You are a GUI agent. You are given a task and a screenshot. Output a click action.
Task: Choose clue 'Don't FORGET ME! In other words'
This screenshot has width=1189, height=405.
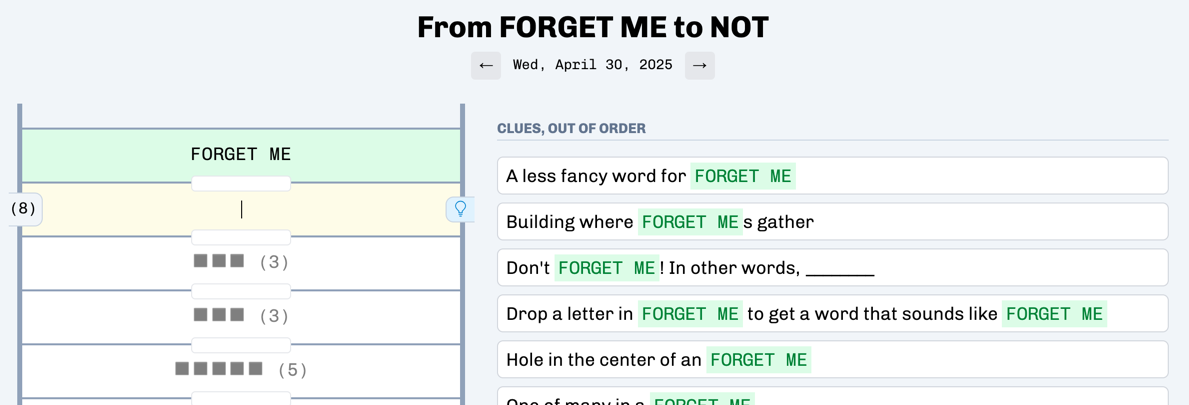pos(833,268)
